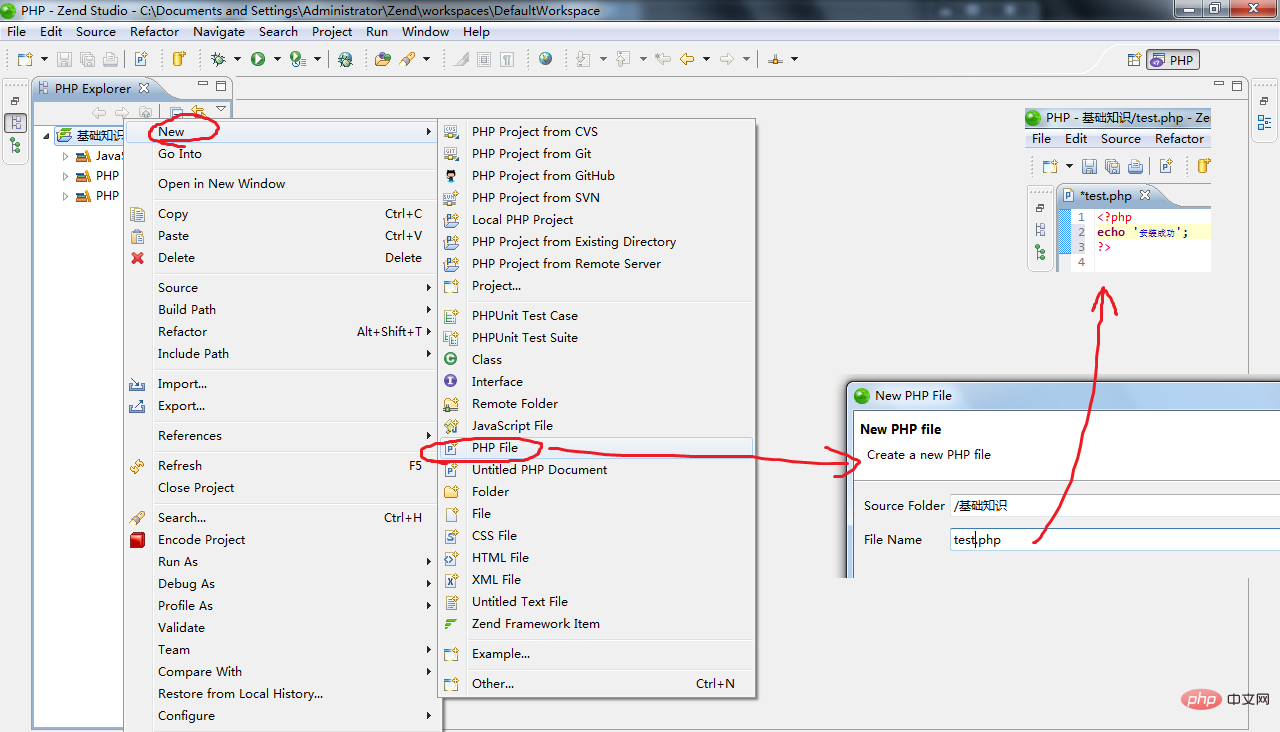The image size is (1280, 732).
Task: Select the PHP perspective button
Action: [1172, 60]
